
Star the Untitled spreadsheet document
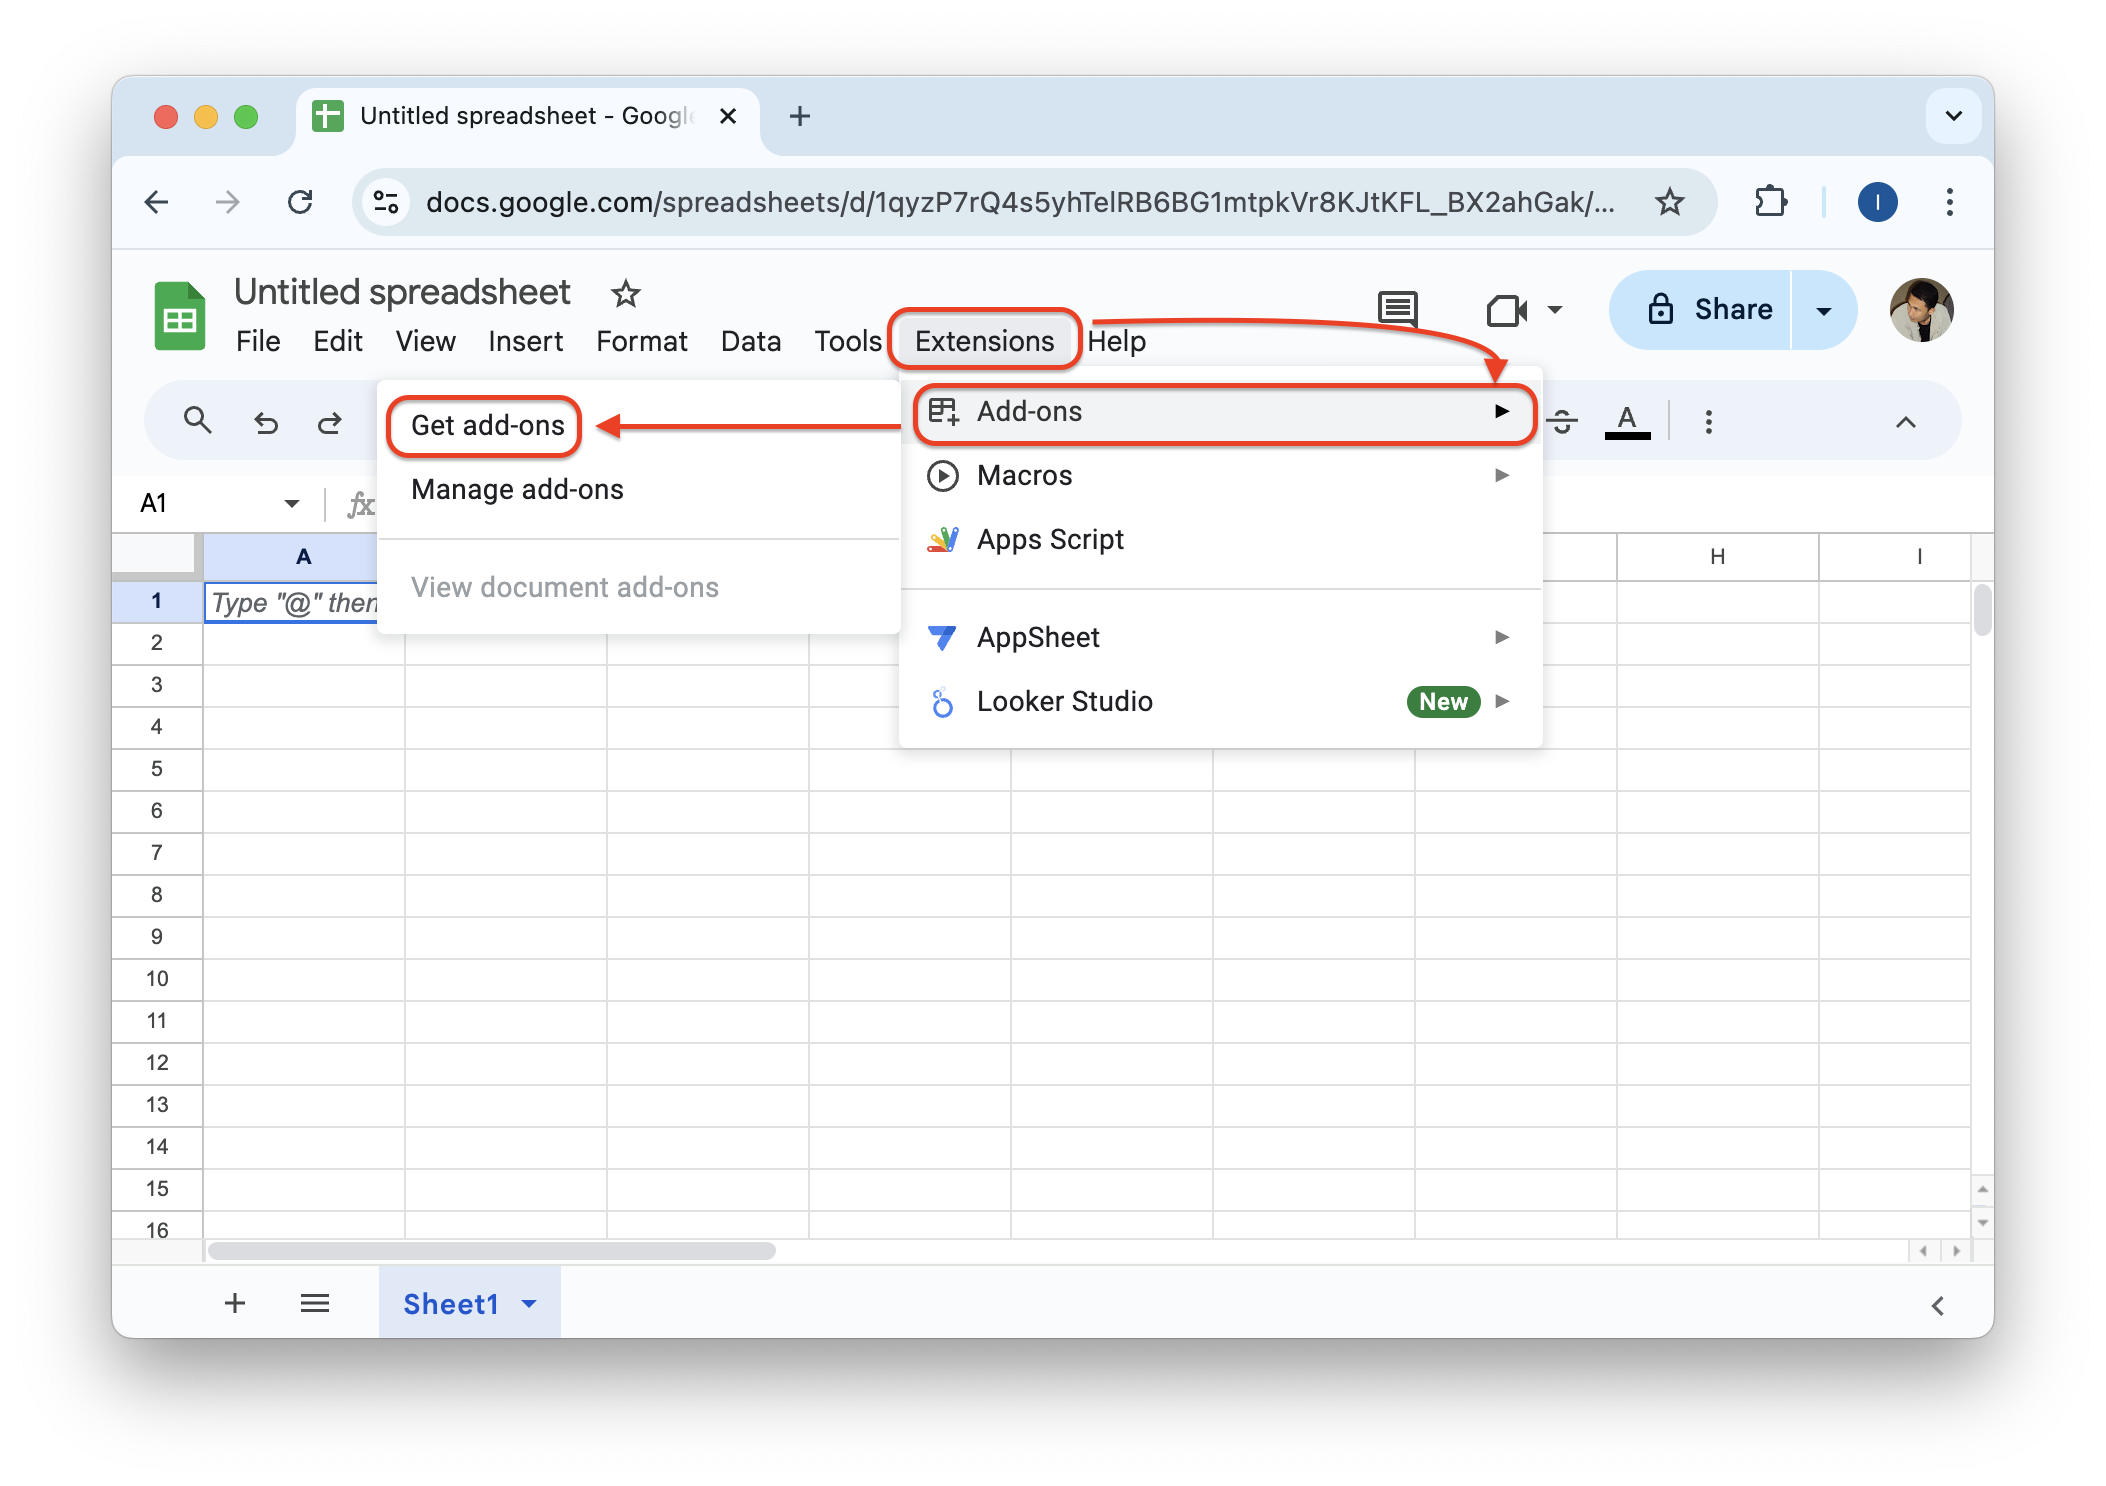(x=625, y=294)
